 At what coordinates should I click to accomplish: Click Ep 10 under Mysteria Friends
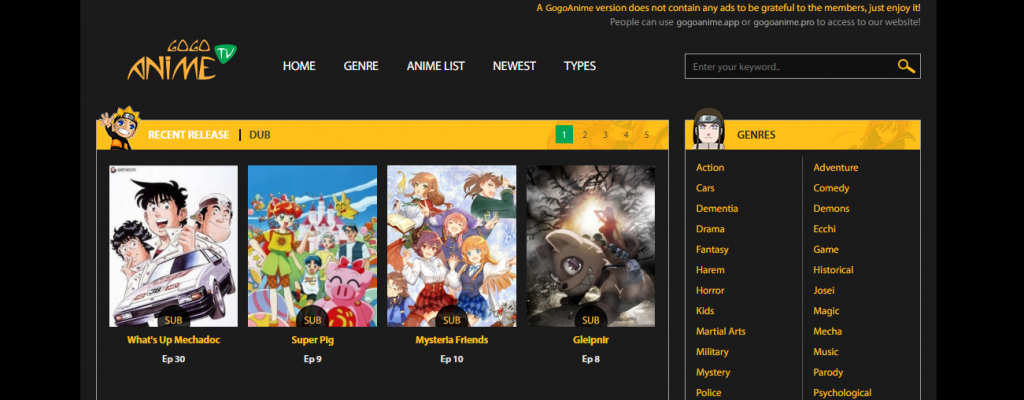[x=451, y=359]
